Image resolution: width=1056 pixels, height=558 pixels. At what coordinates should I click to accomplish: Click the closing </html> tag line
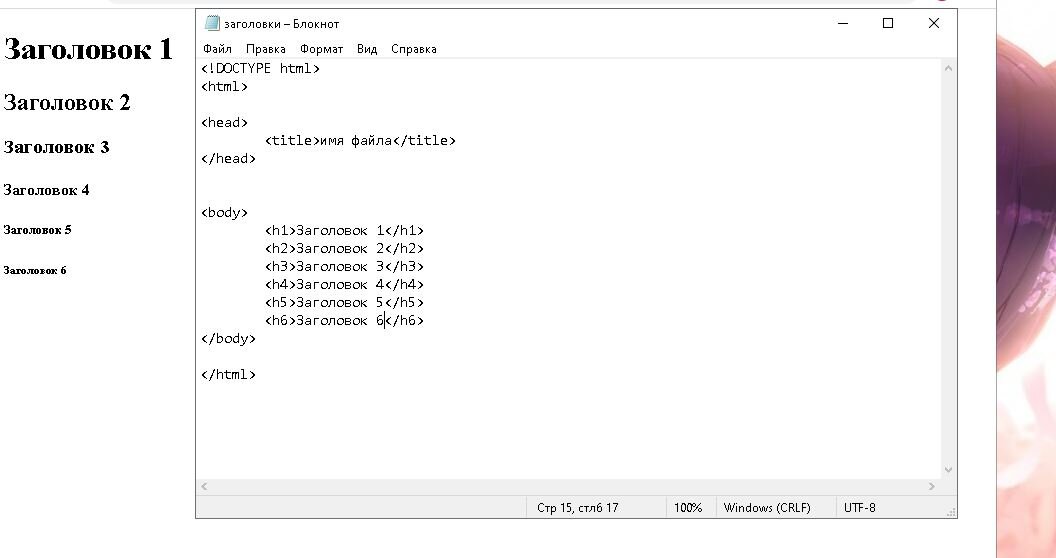[228, 375]
